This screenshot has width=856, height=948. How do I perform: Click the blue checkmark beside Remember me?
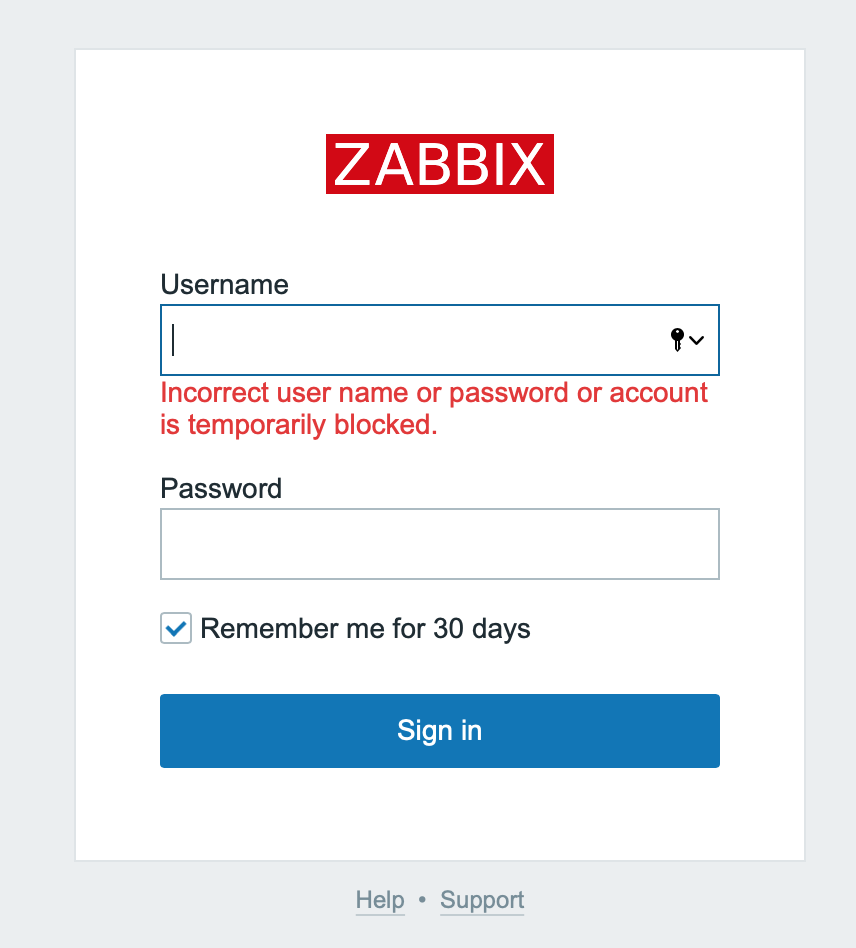click(176, 629)
